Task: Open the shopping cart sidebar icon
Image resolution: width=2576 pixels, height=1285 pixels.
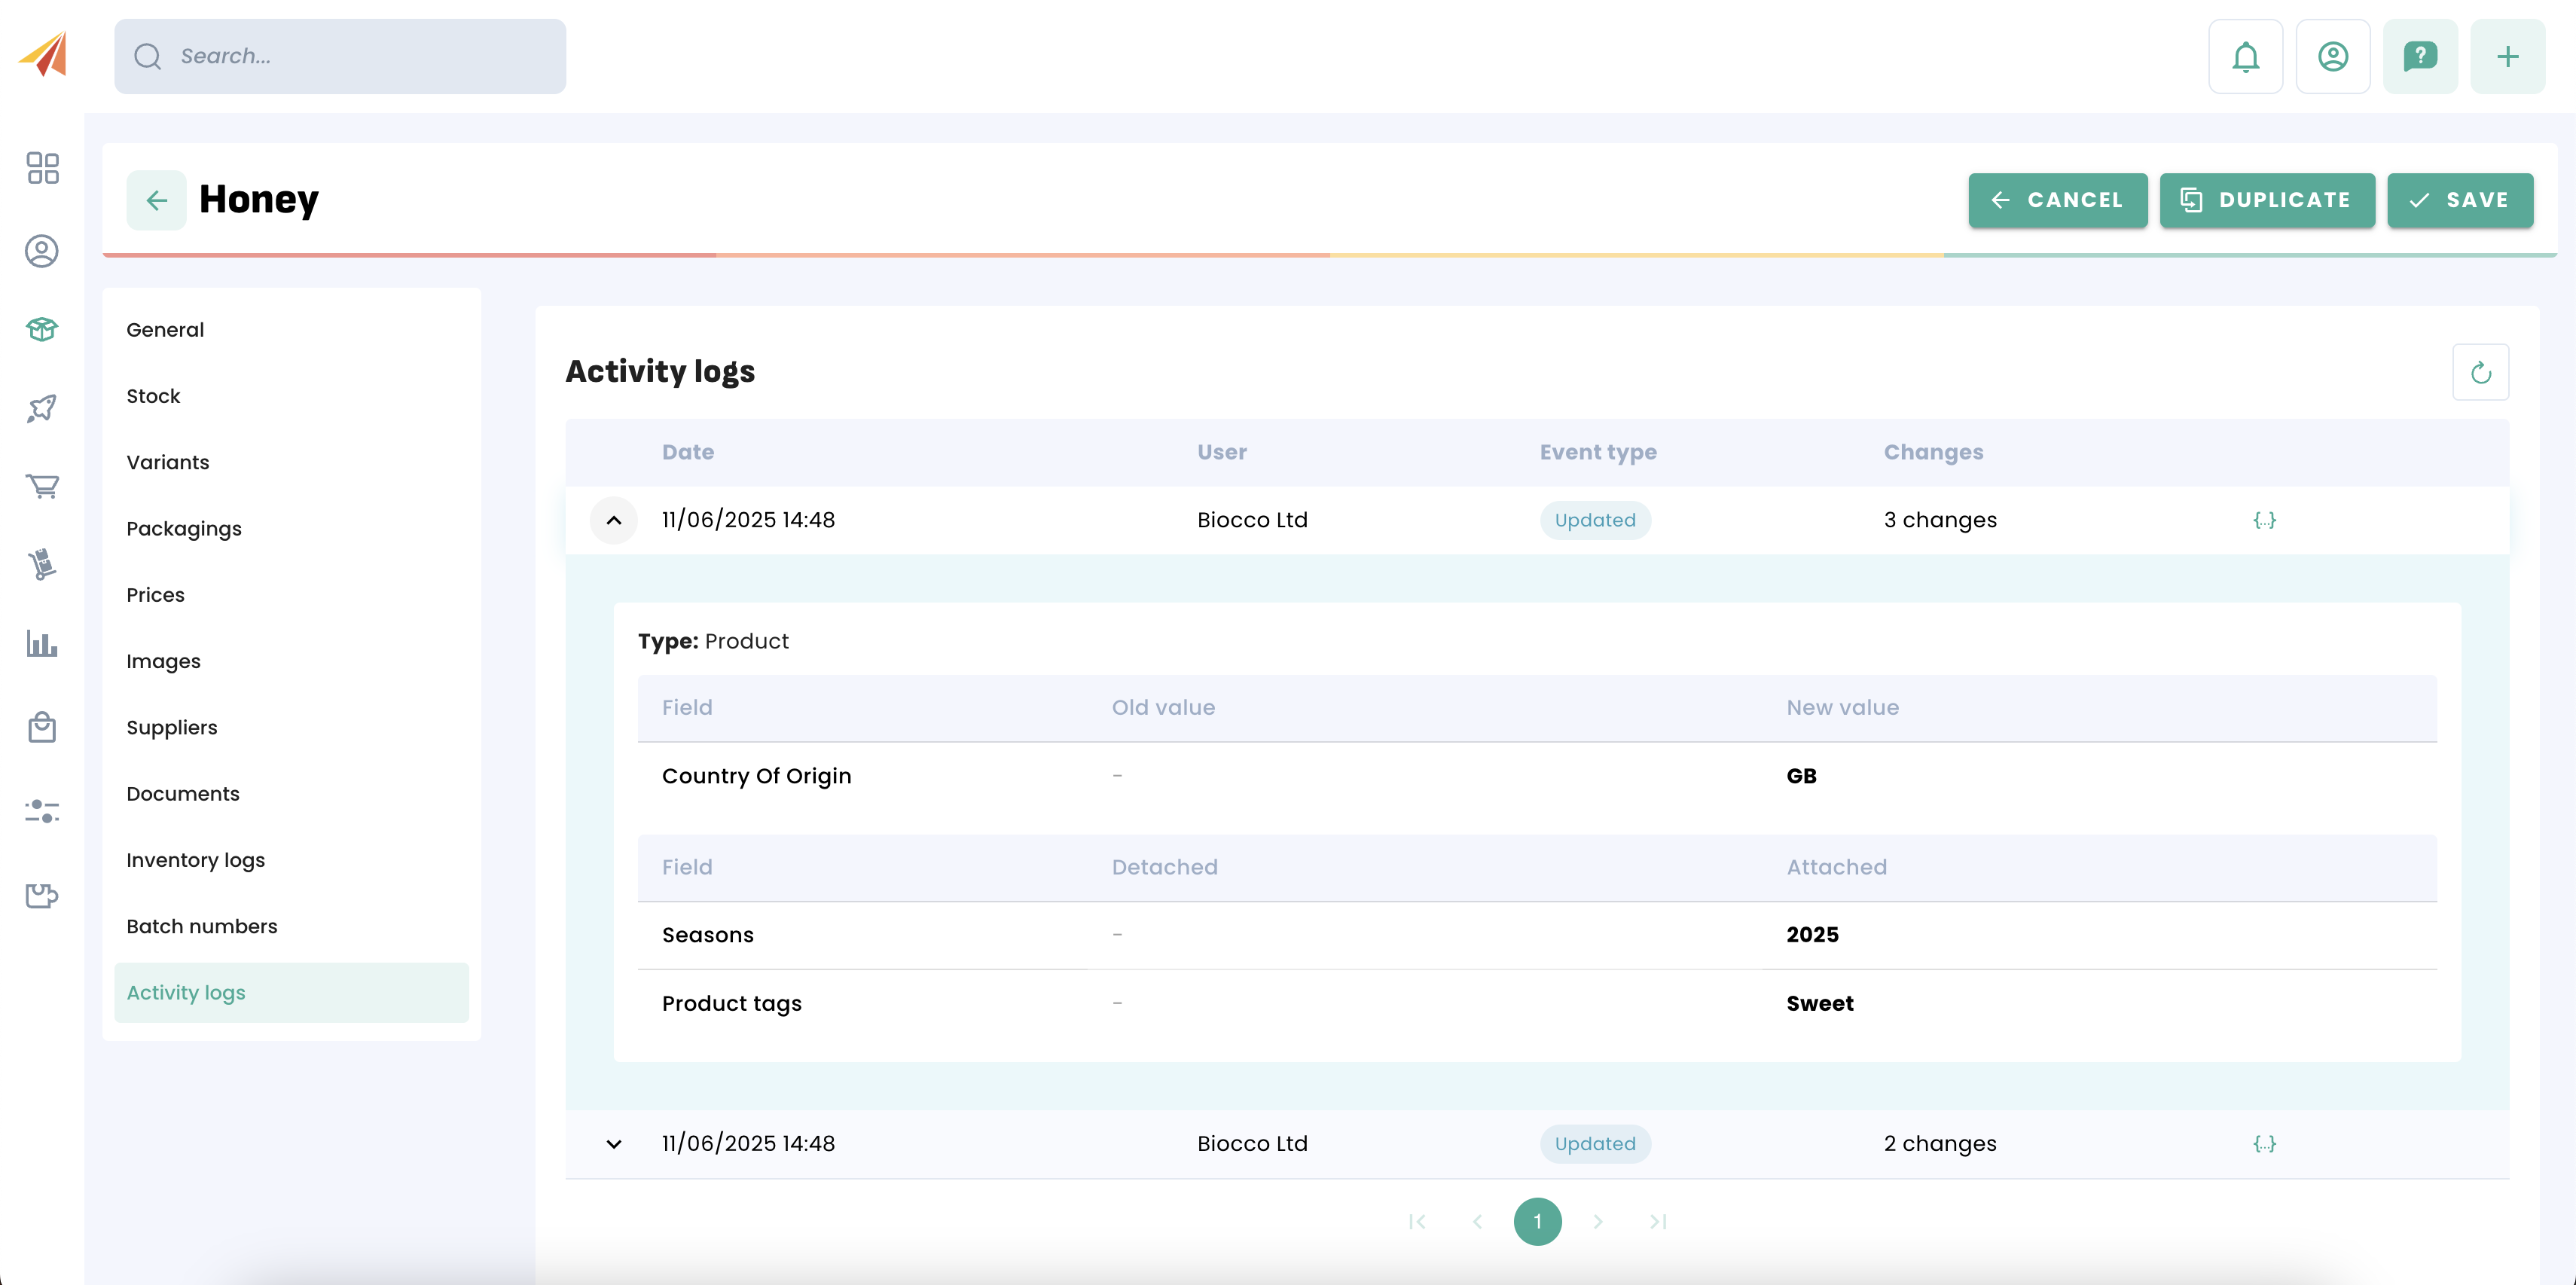Action: click(x=42, y=486)
